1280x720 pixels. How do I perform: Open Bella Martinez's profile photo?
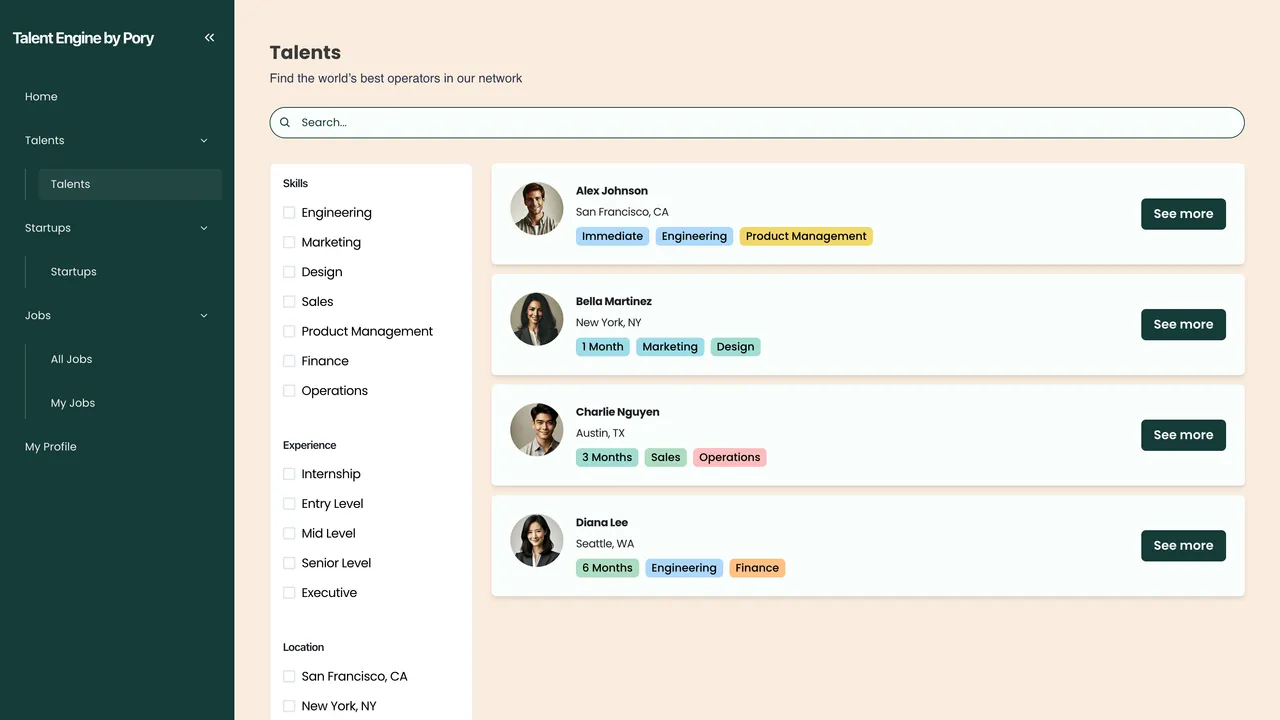click(537, 319)
